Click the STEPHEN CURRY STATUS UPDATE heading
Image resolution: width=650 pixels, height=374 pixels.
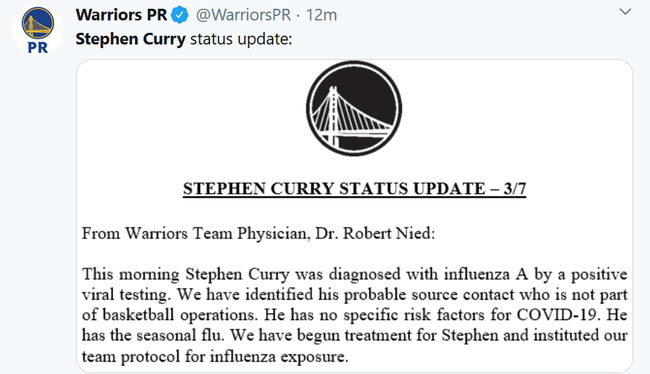(354, 189)
